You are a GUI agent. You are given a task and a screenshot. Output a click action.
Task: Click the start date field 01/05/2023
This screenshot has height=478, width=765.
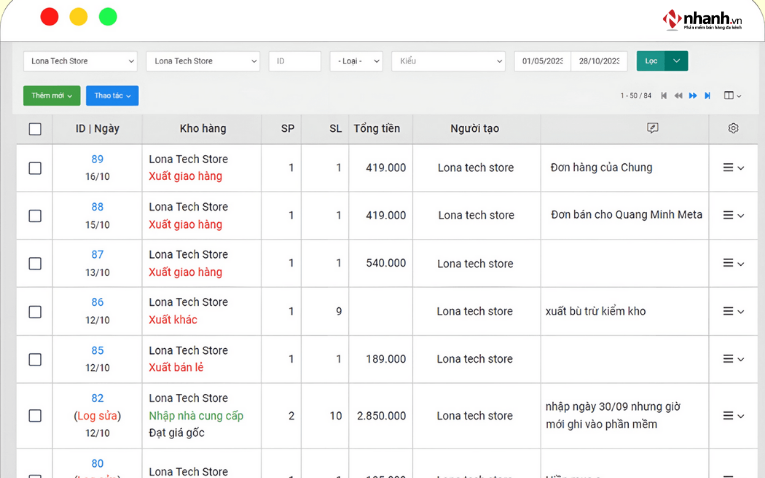(x=542, y=61)
